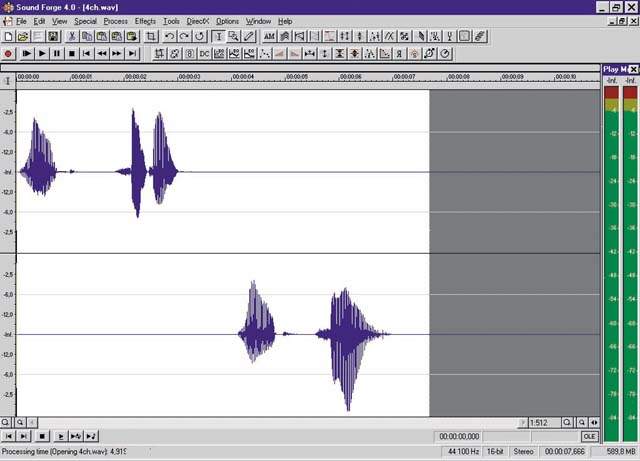Click the Open file folder icon
640x461 pixels.
pos(22,36)
